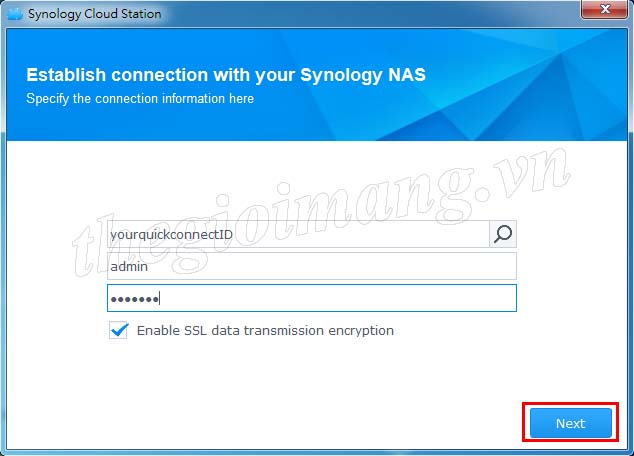Click the 'Synology Cloud Station' window title text

click(x=95, y=14)
